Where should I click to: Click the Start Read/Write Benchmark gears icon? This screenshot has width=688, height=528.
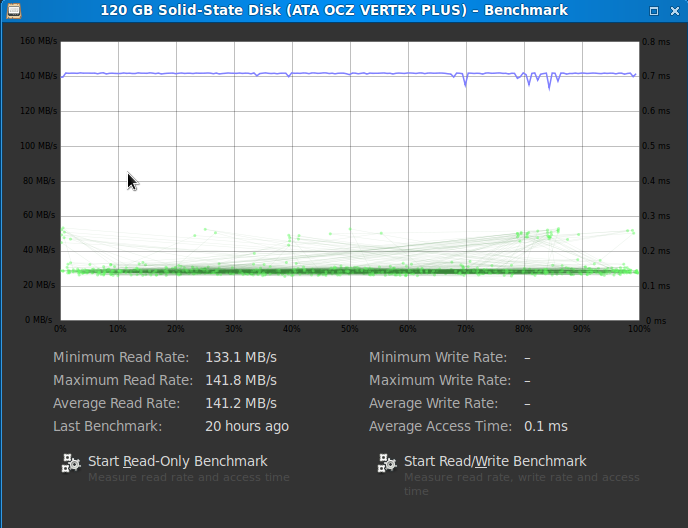pyautogui.click(x=387, y=463)
